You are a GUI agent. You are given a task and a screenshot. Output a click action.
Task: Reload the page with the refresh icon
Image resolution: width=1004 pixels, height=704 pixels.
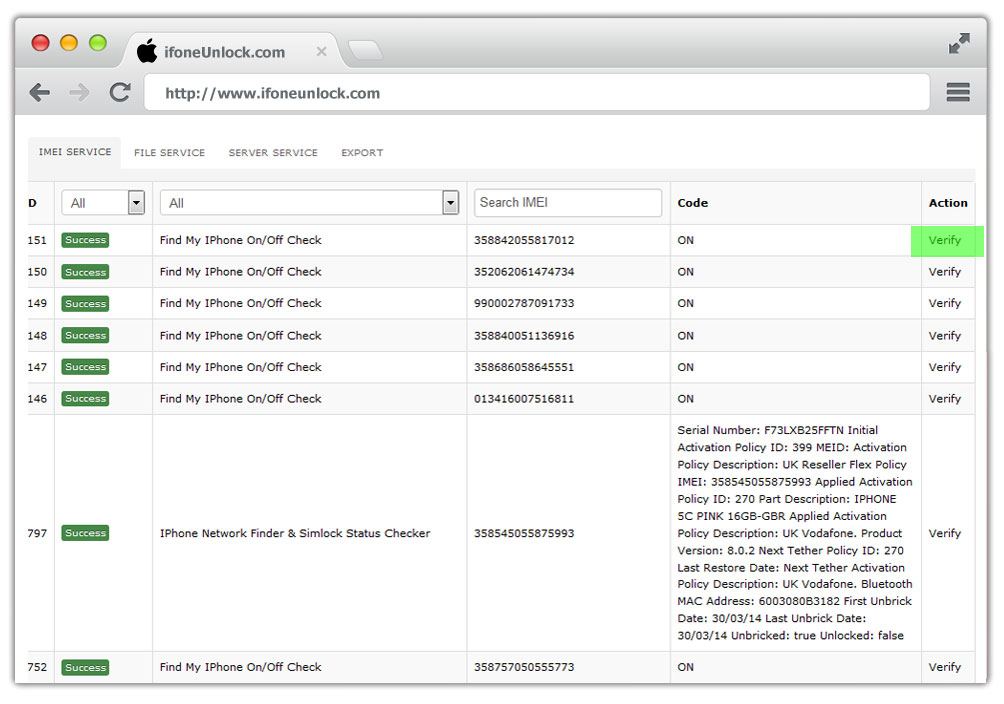coord(120,92)
